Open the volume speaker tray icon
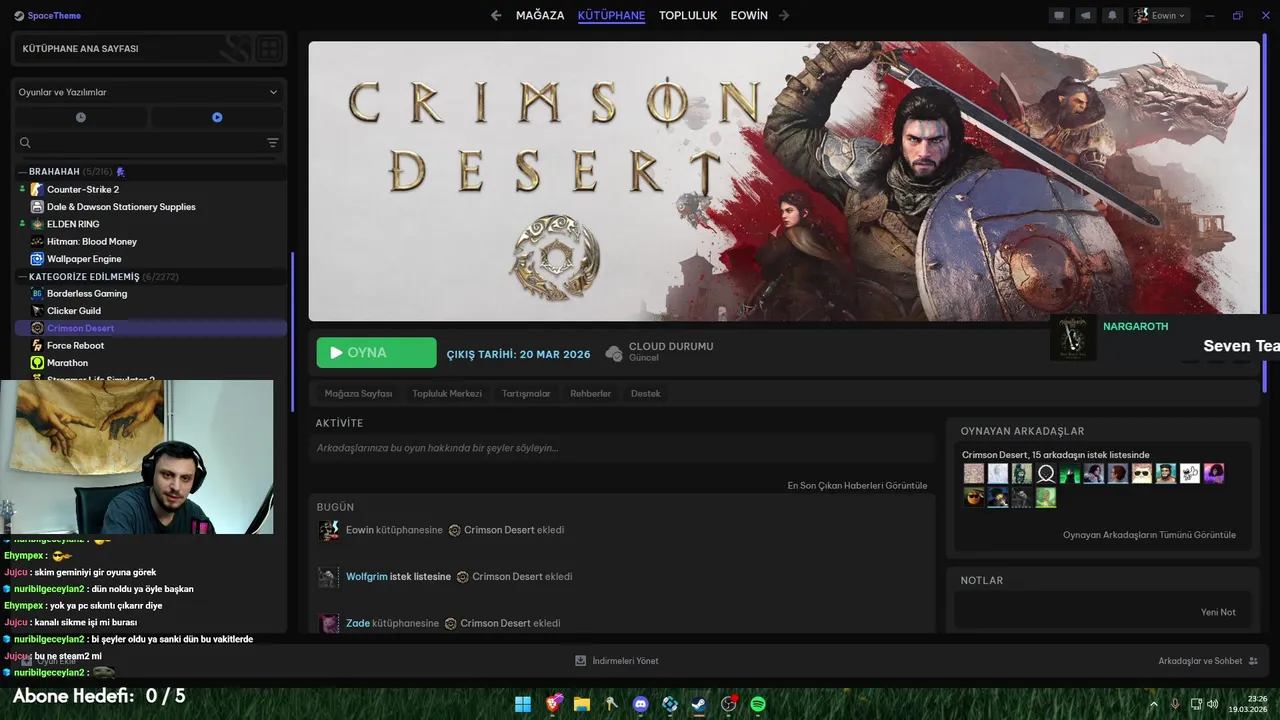The image size is (1280, 720). [1213, 704]
